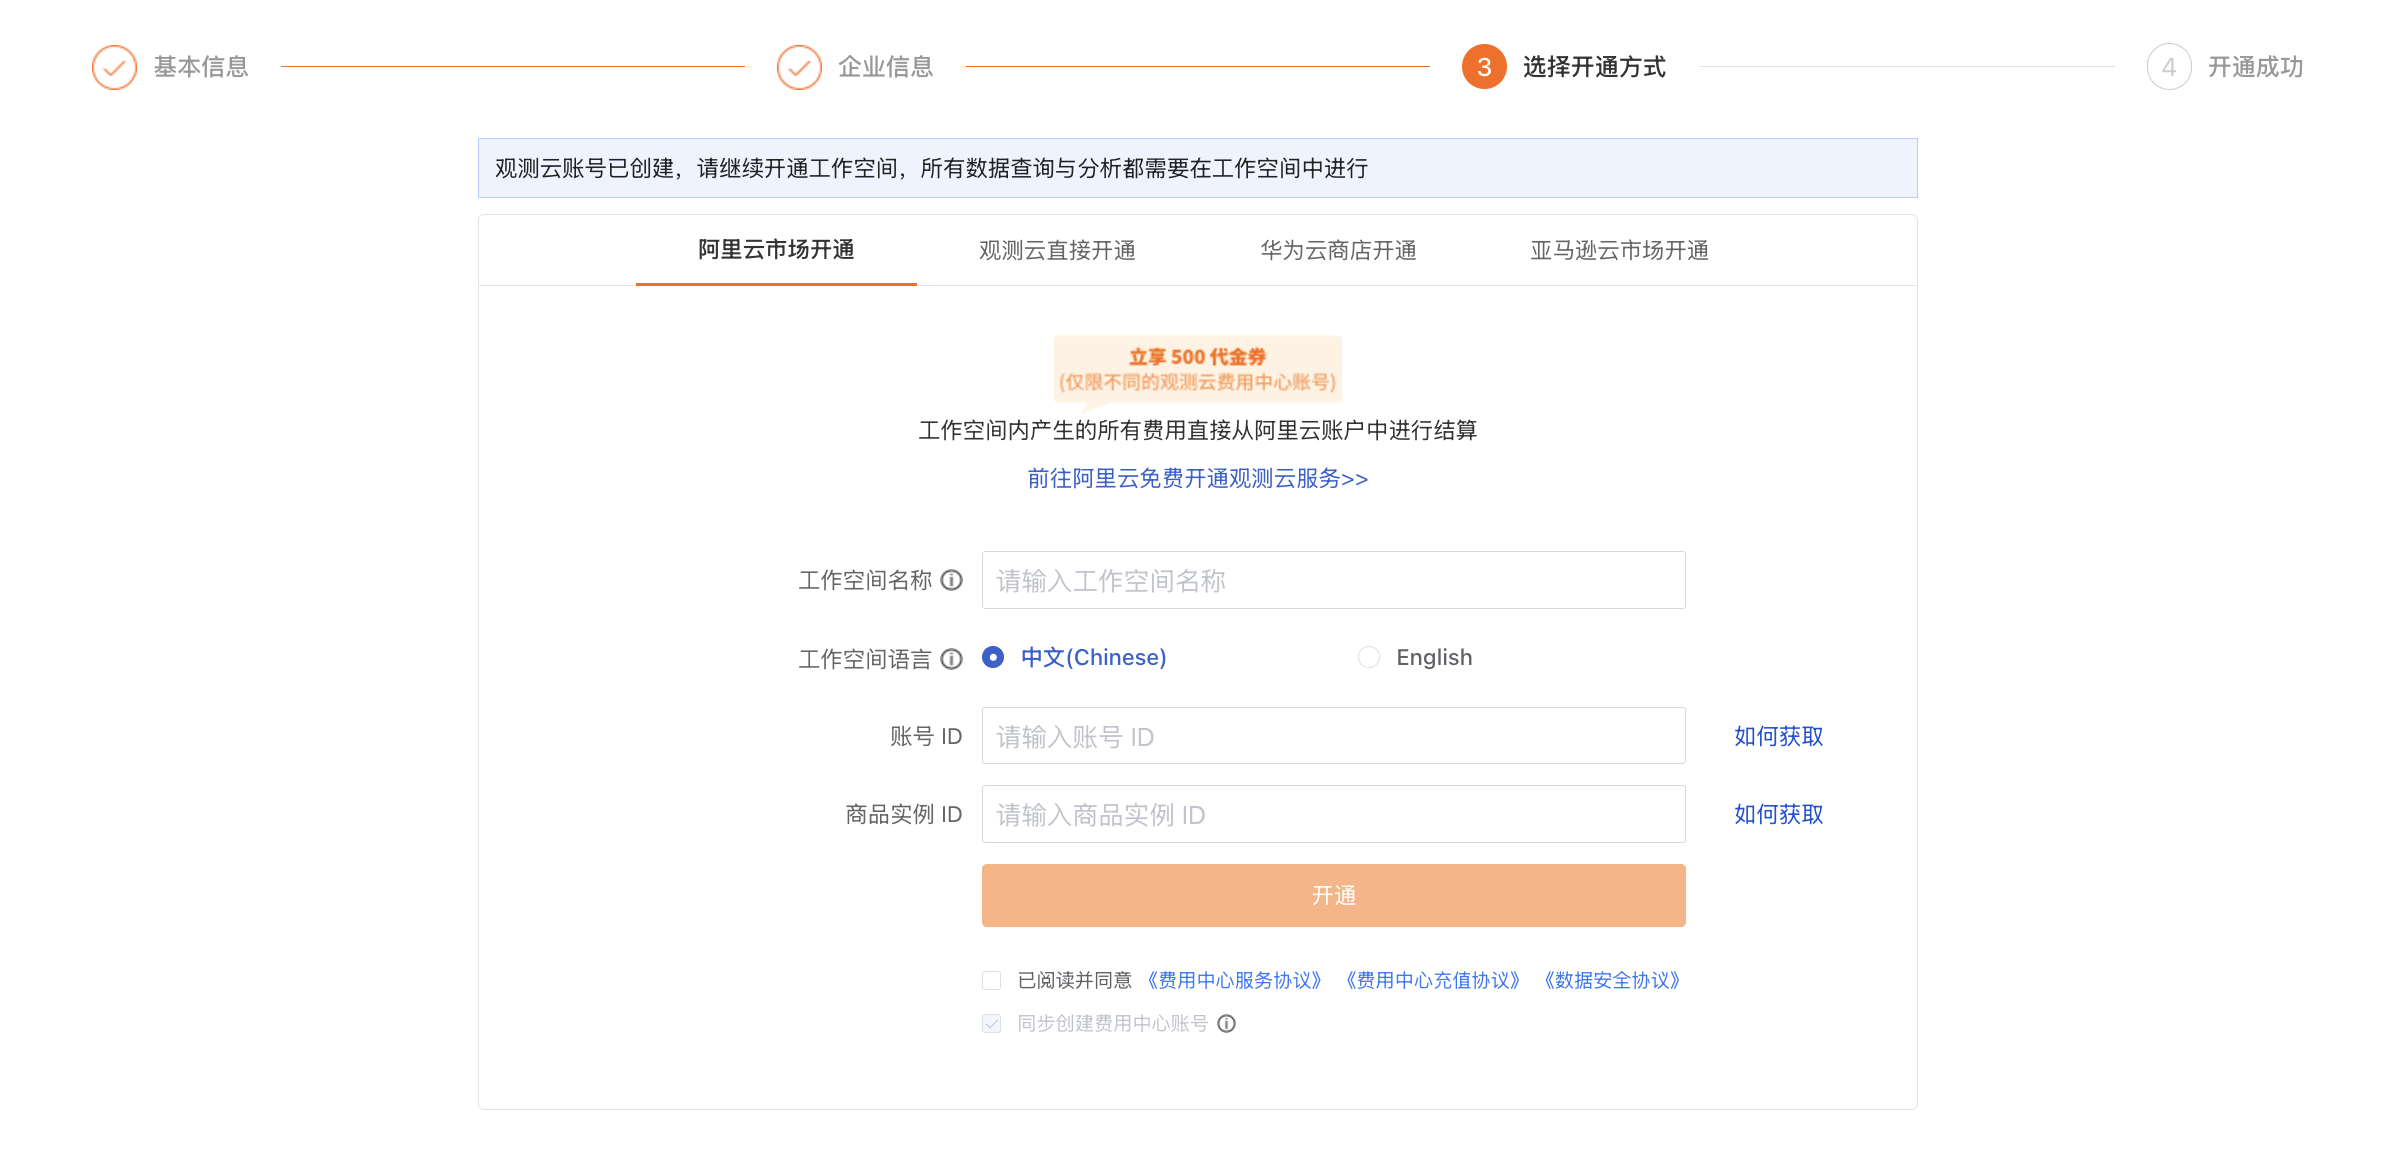Click the 开通成功 step label

coord(2256,67)
